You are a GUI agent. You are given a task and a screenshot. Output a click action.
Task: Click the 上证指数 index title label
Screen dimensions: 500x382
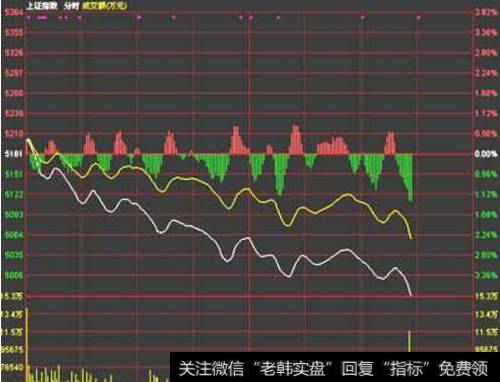tap(42, 6)
